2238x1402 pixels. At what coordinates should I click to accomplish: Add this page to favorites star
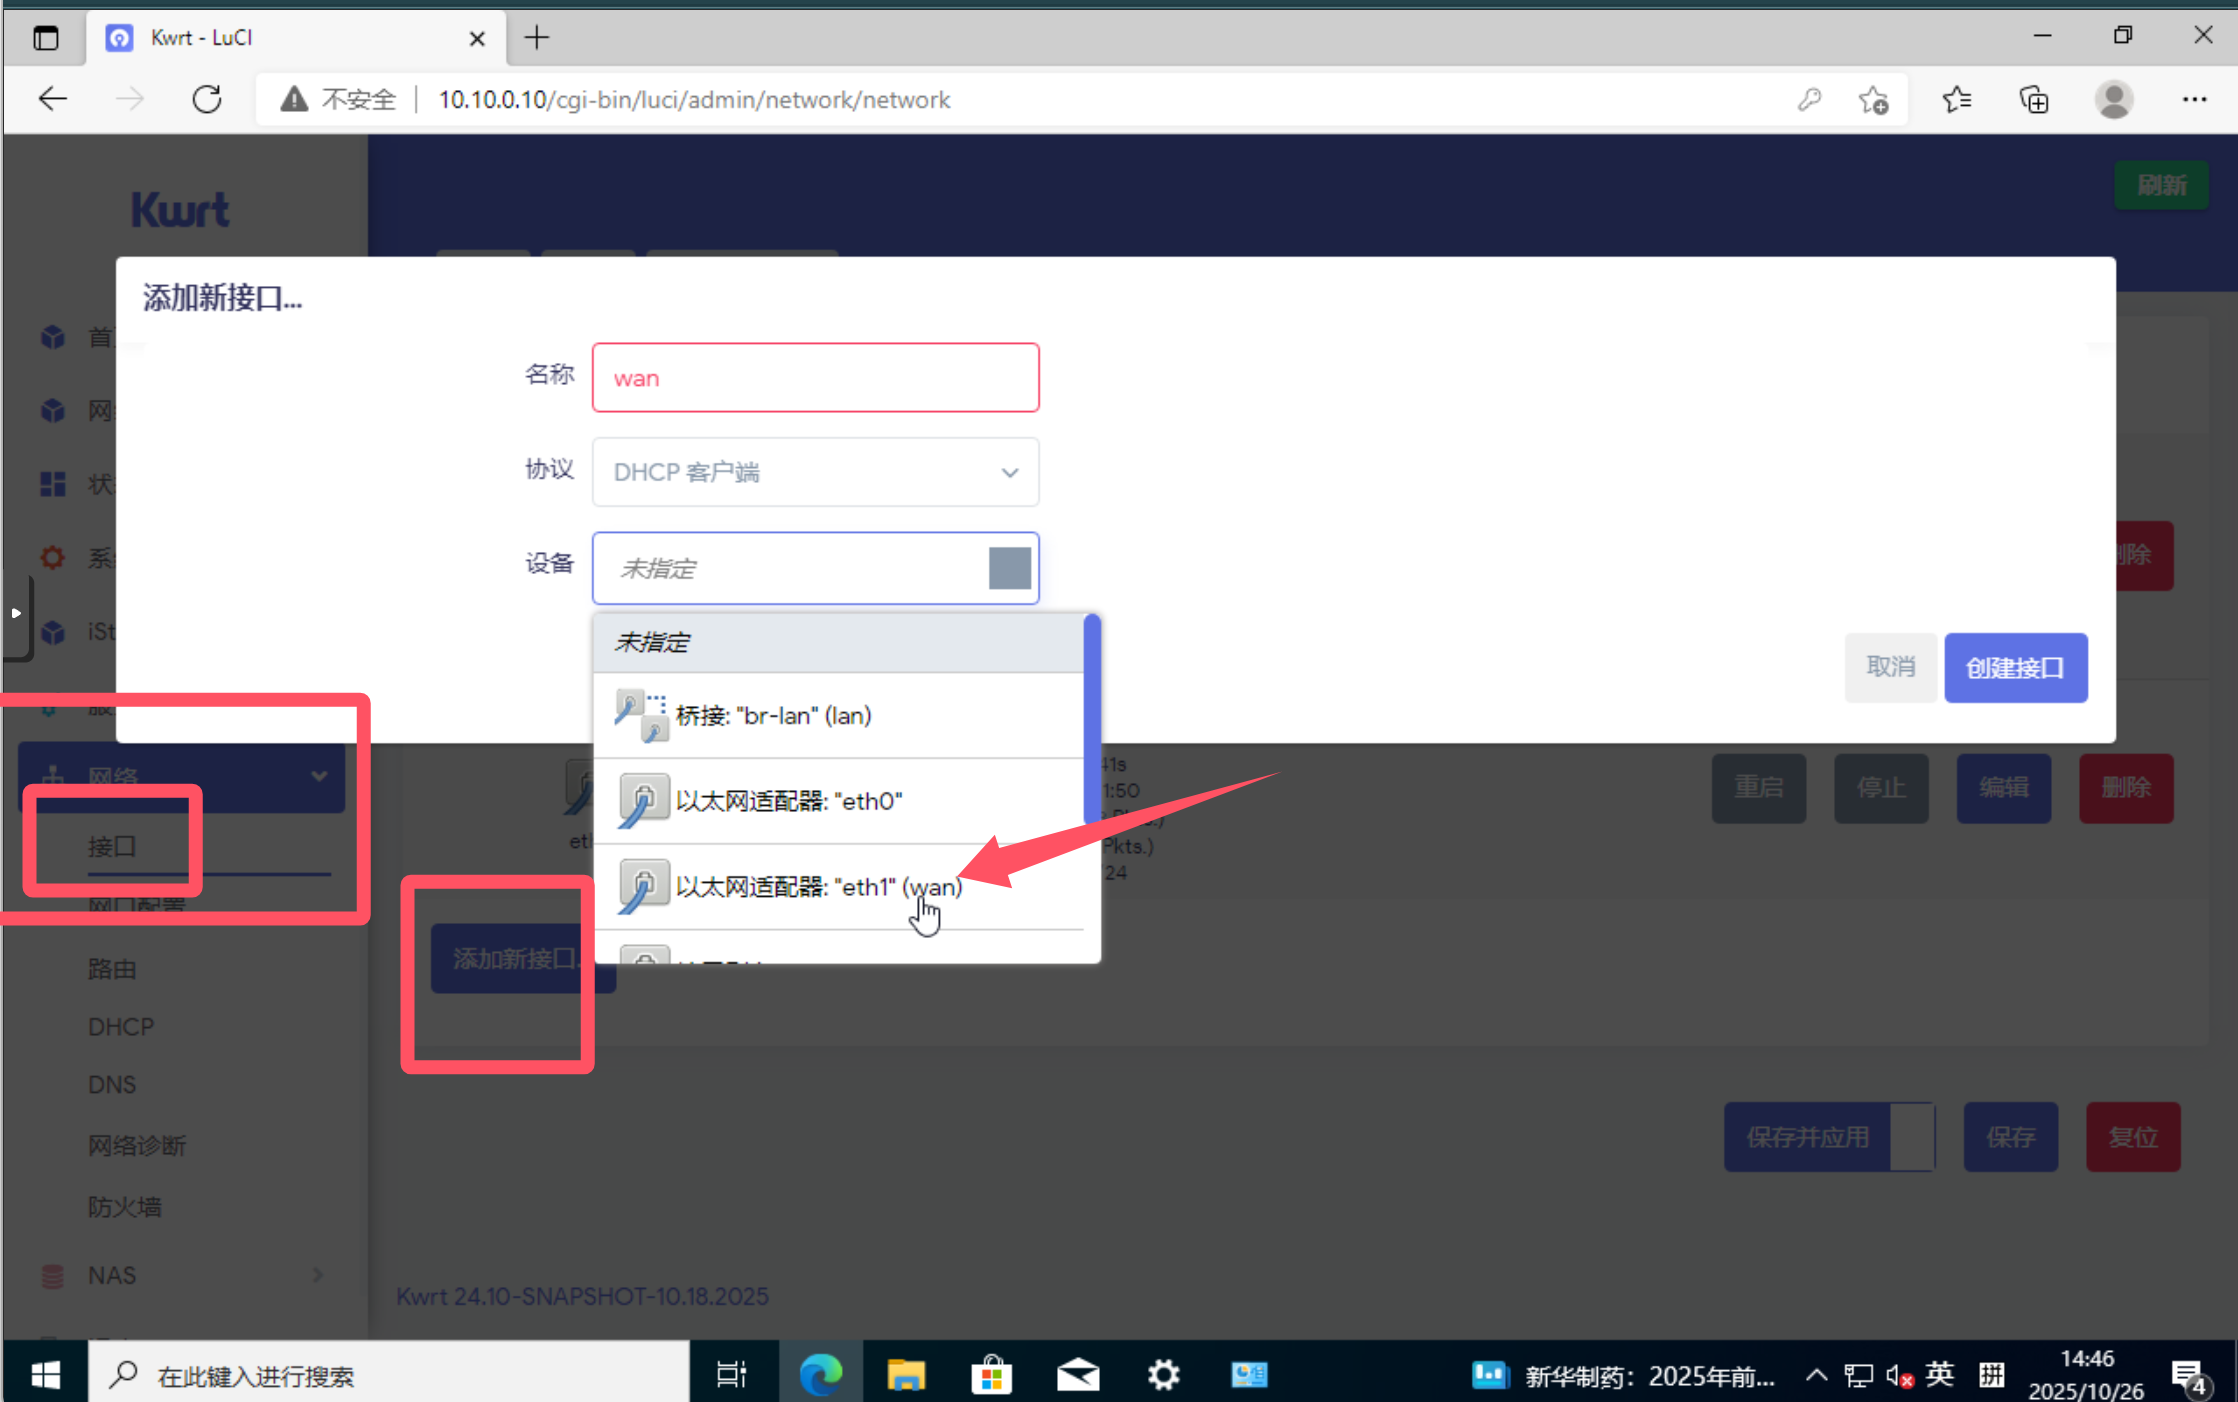click(x=1873, y=100)
